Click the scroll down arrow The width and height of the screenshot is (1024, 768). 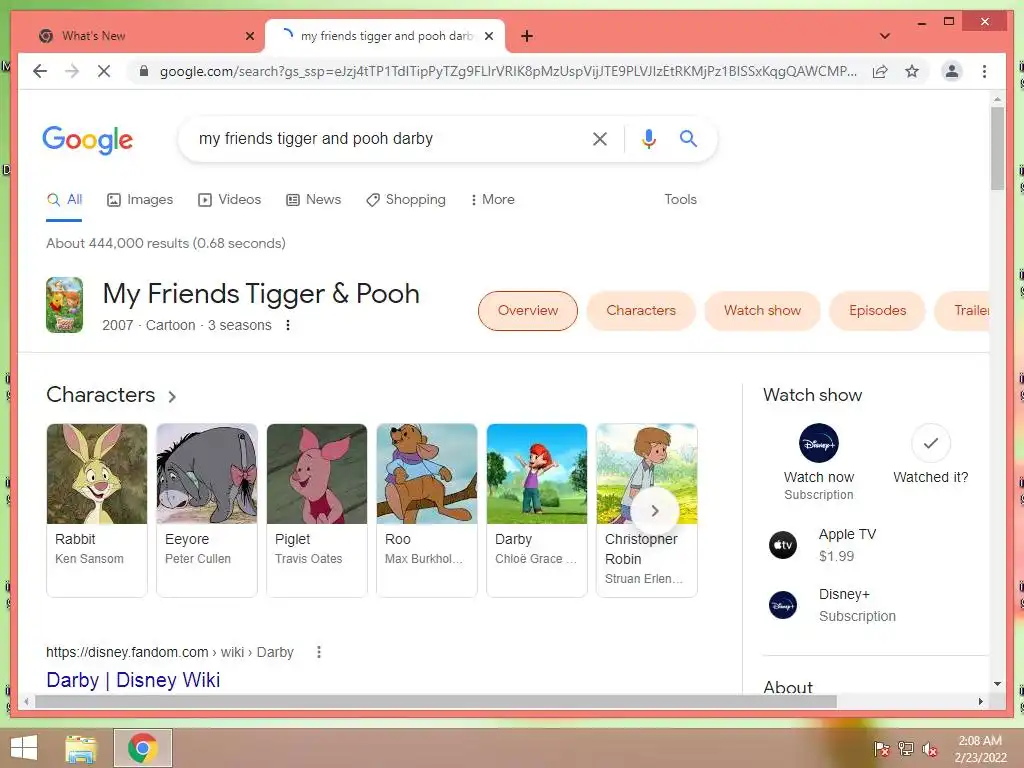click(x=997, y=684)
